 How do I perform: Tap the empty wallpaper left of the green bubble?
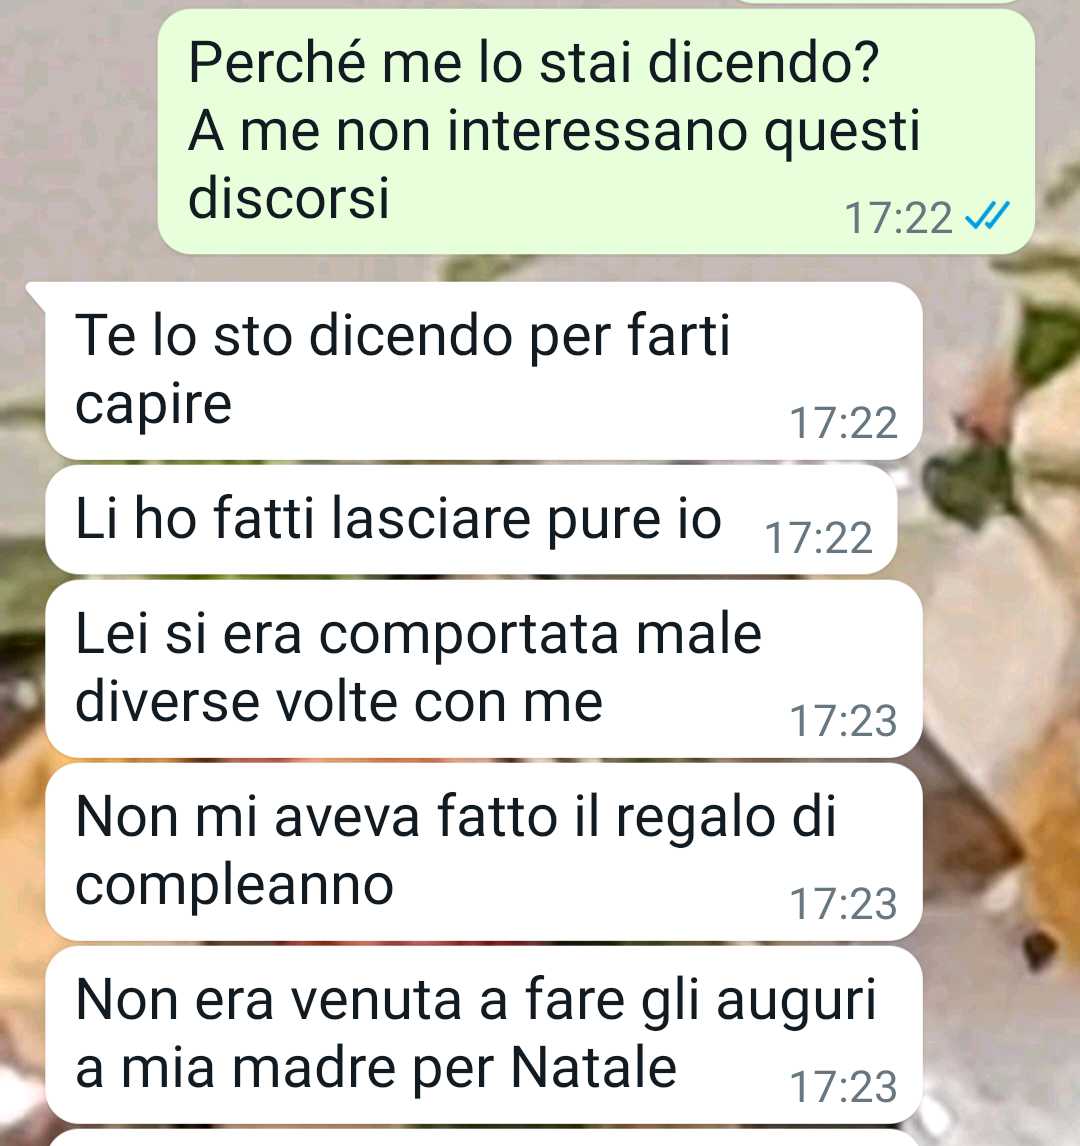(x=78, y=132)
